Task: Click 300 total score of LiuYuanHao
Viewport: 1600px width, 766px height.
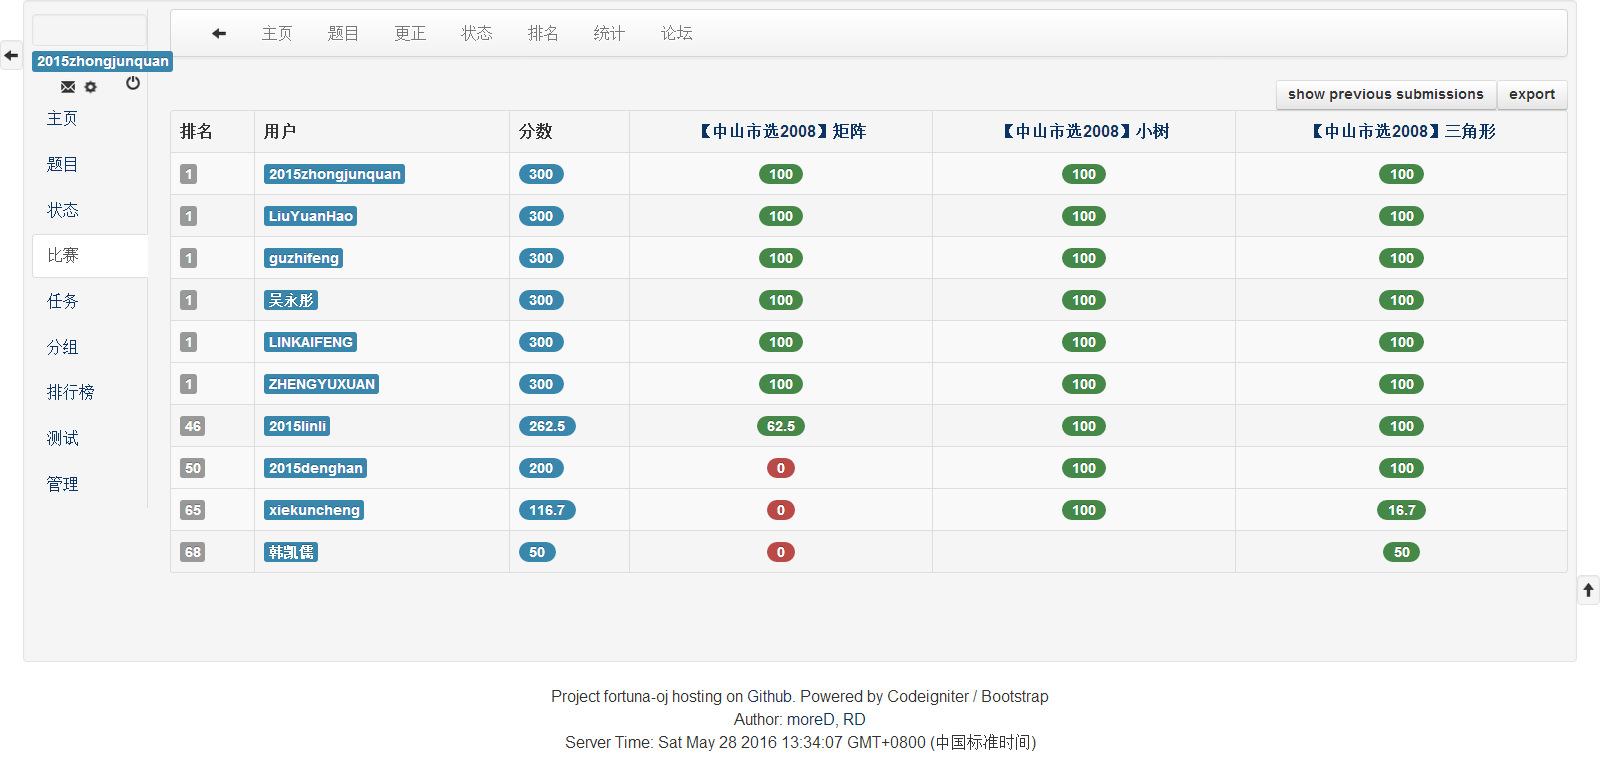Action: (x=541, y=216)
